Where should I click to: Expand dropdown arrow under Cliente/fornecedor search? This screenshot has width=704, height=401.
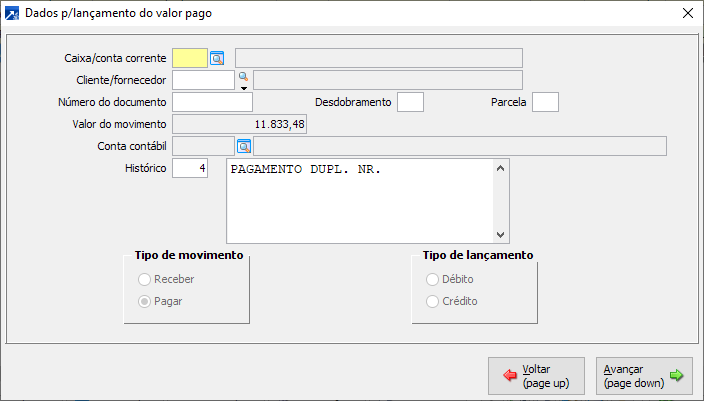(244, 88)
